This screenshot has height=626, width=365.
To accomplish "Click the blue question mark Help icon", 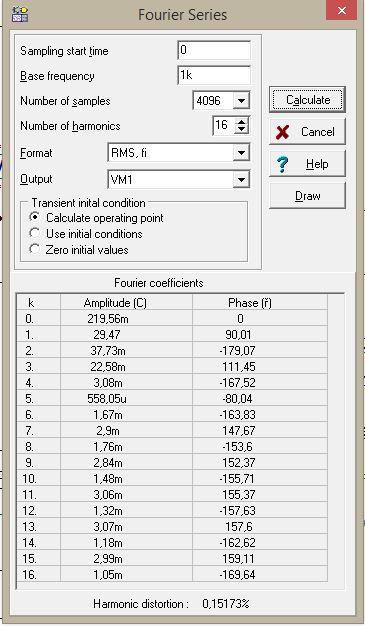I will pos(283,164).
